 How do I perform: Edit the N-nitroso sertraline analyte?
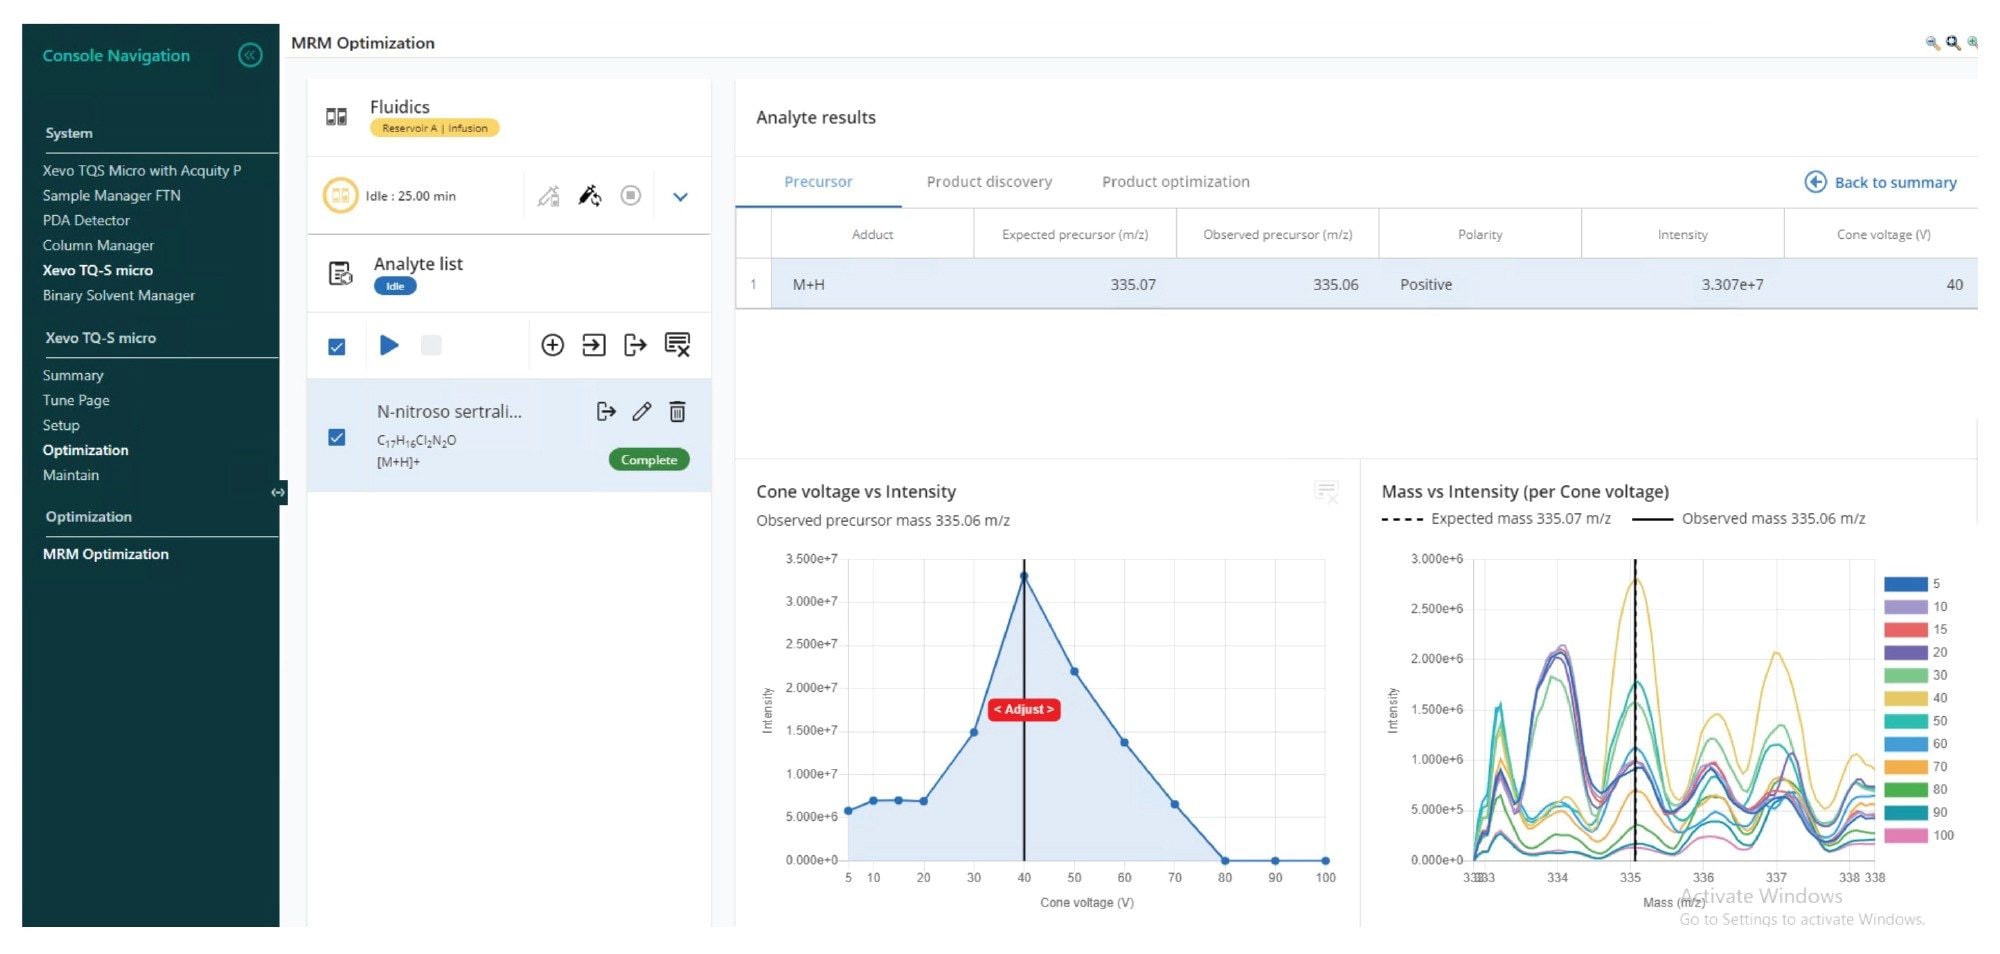tap(642, 411)
